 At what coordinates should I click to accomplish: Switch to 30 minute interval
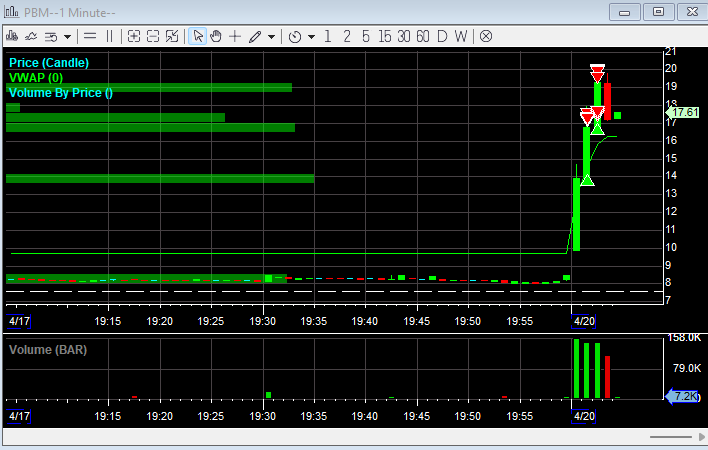(x=404, y=36)
